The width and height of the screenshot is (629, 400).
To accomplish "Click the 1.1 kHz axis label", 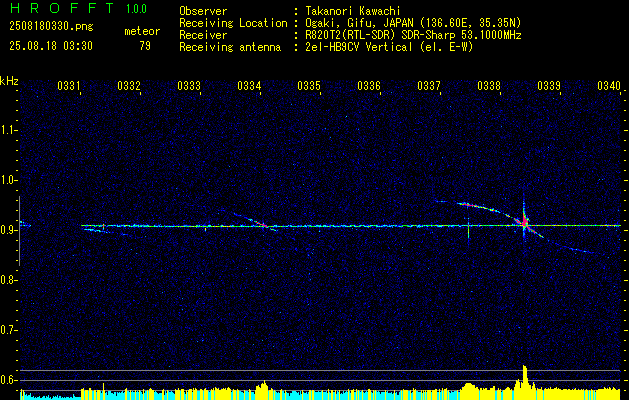I will (8, 130).
